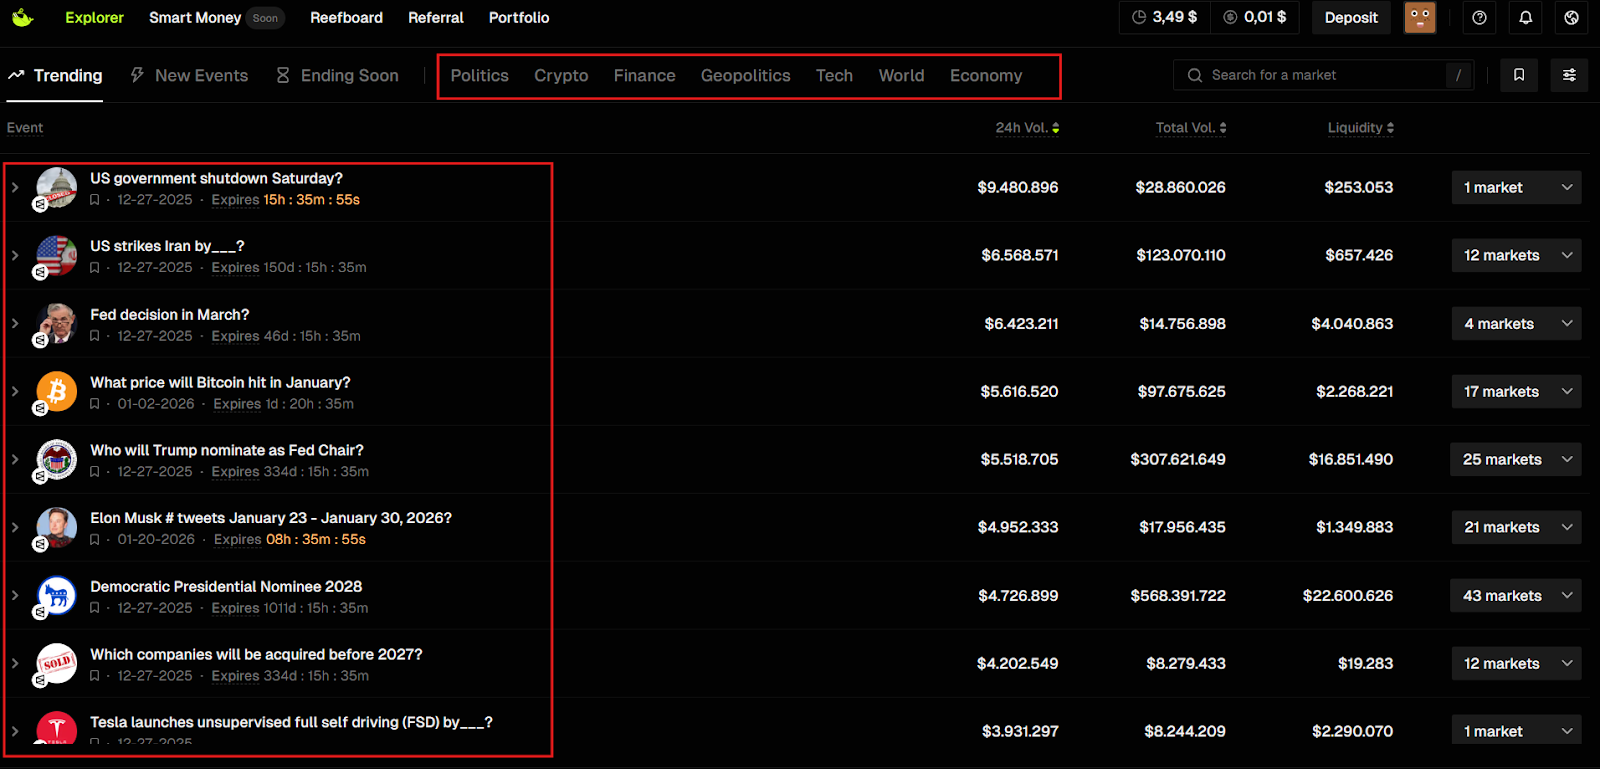This screenshot has width=1600, height=769.
Task: Filter events by Geopolitics category
Action: pos(746,76)
